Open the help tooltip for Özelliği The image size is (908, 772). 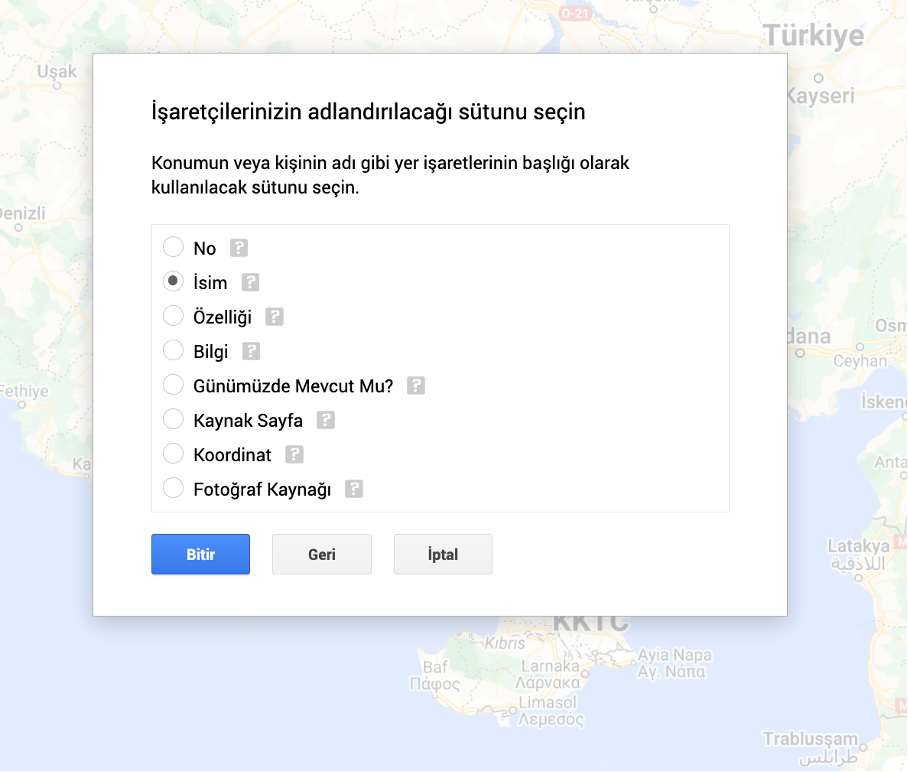[275, 317]
